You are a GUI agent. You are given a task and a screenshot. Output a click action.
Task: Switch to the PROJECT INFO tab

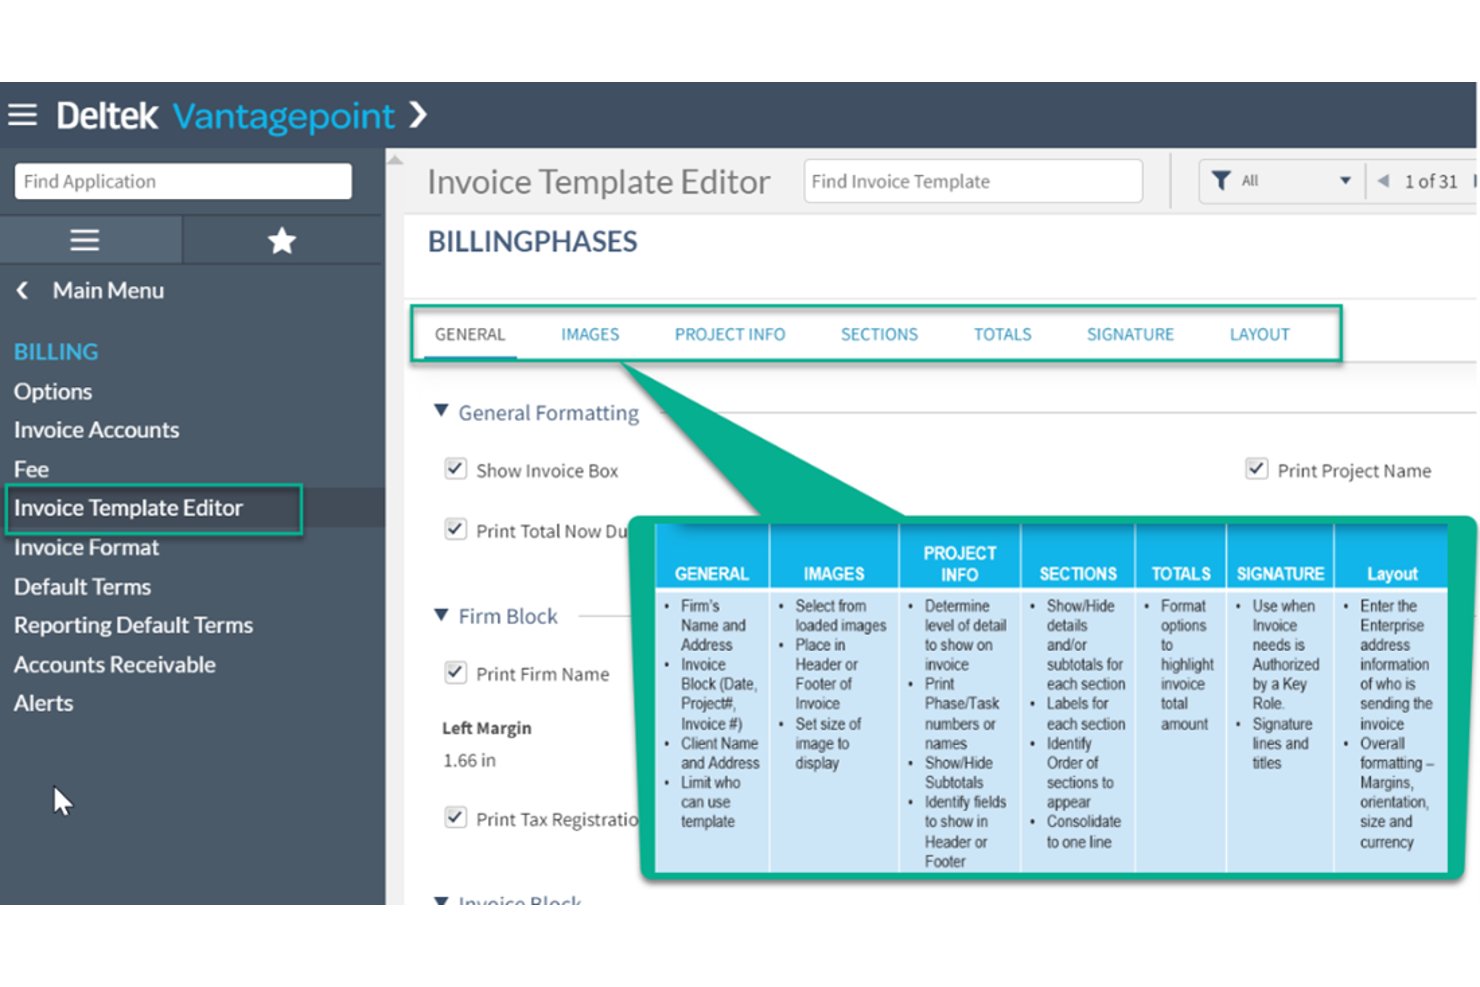[730, 334]
